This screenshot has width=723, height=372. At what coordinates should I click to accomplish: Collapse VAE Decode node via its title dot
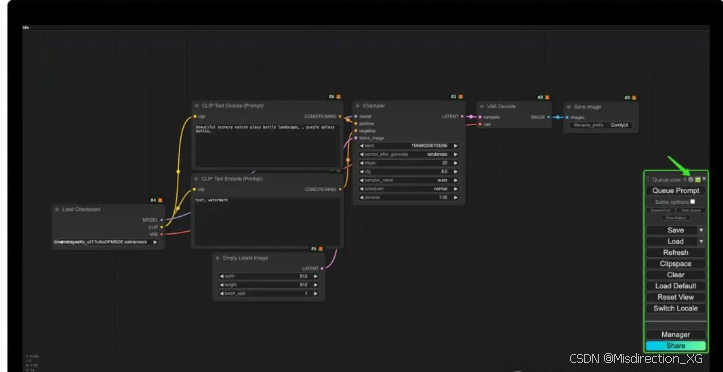[481, 106]
